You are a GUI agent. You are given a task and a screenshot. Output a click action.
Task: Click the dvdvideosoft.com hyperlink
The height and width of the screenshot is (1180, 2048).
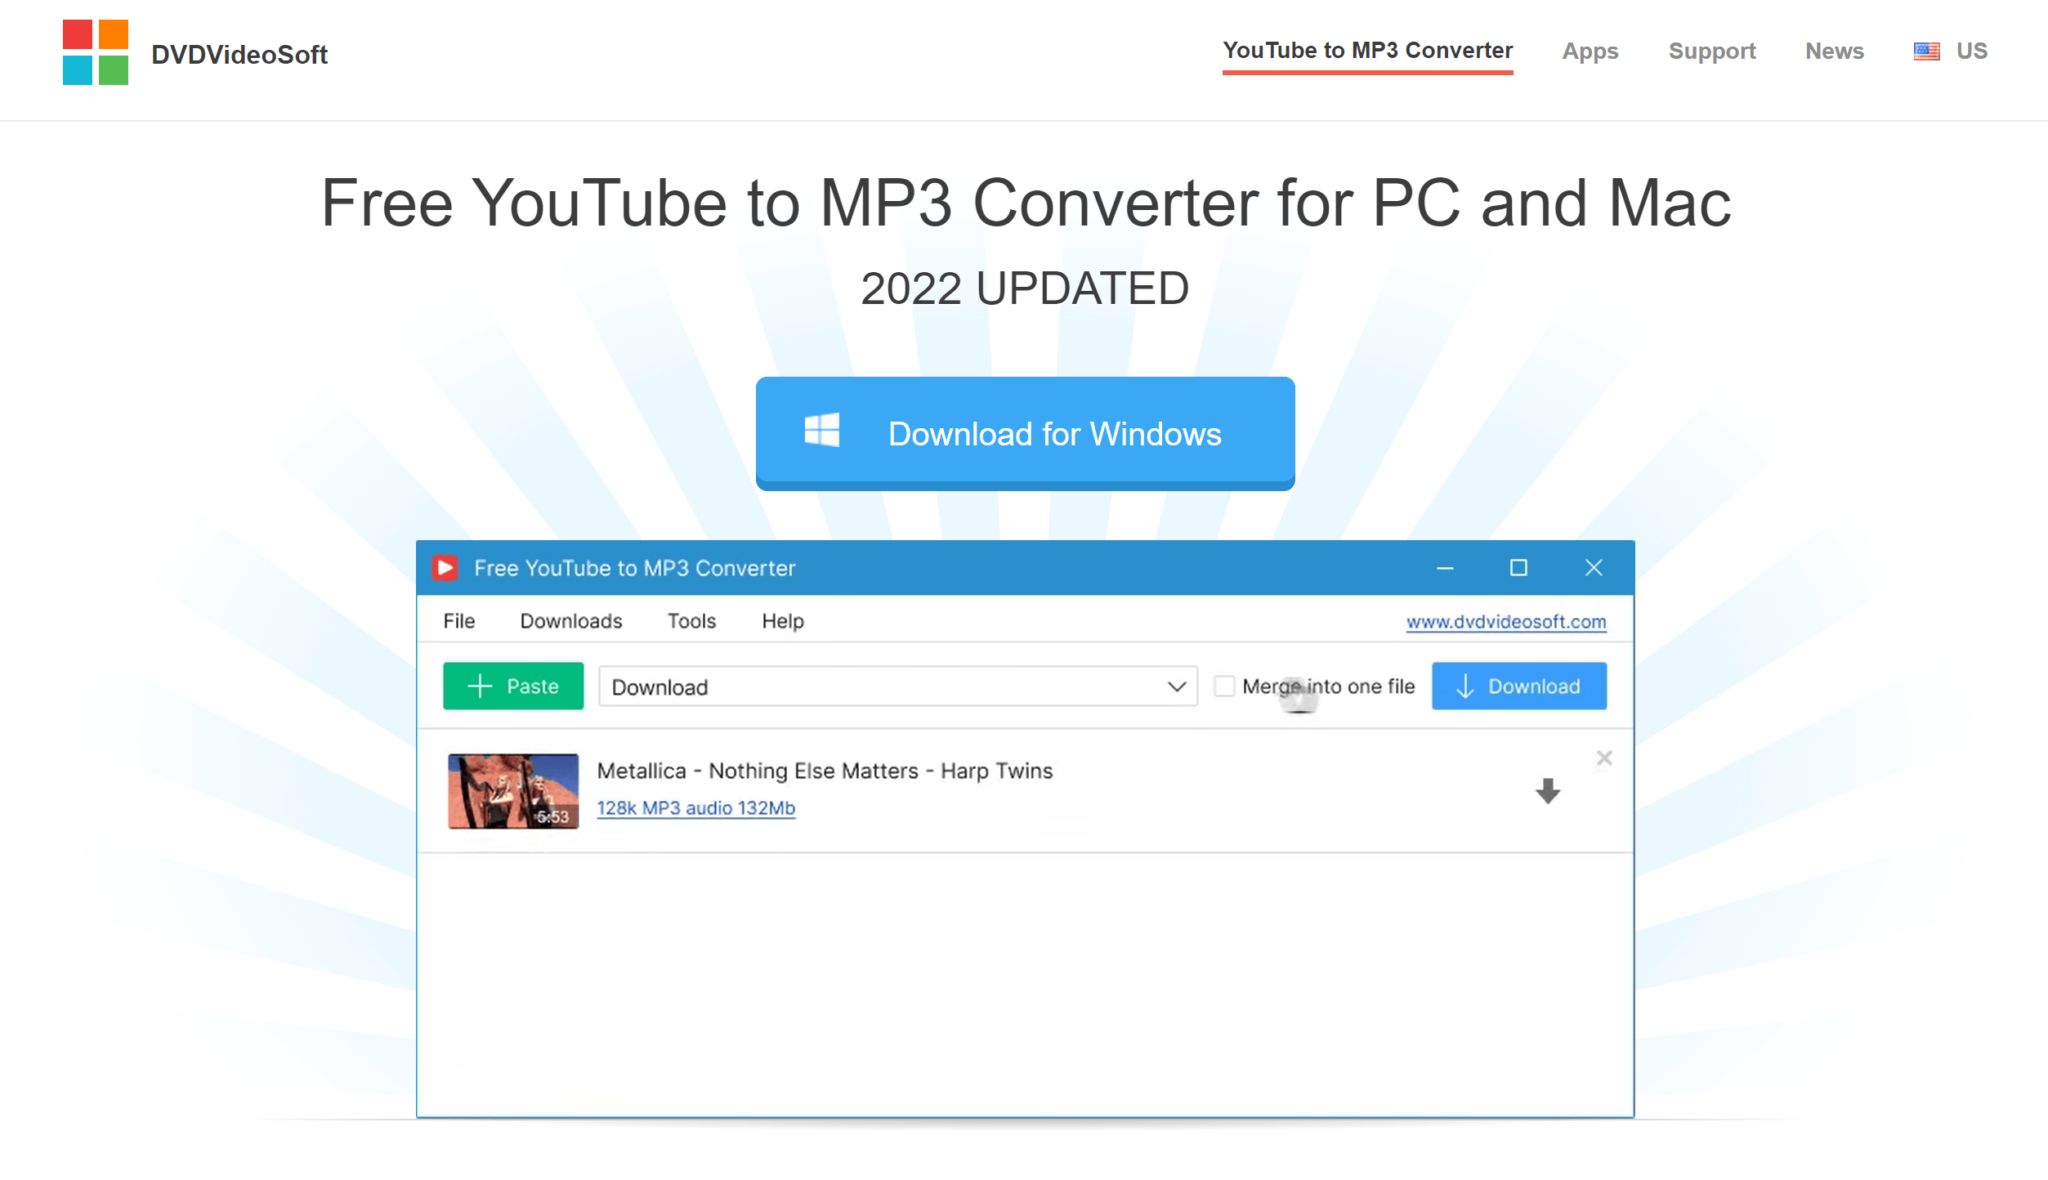tap(1506, 620)
